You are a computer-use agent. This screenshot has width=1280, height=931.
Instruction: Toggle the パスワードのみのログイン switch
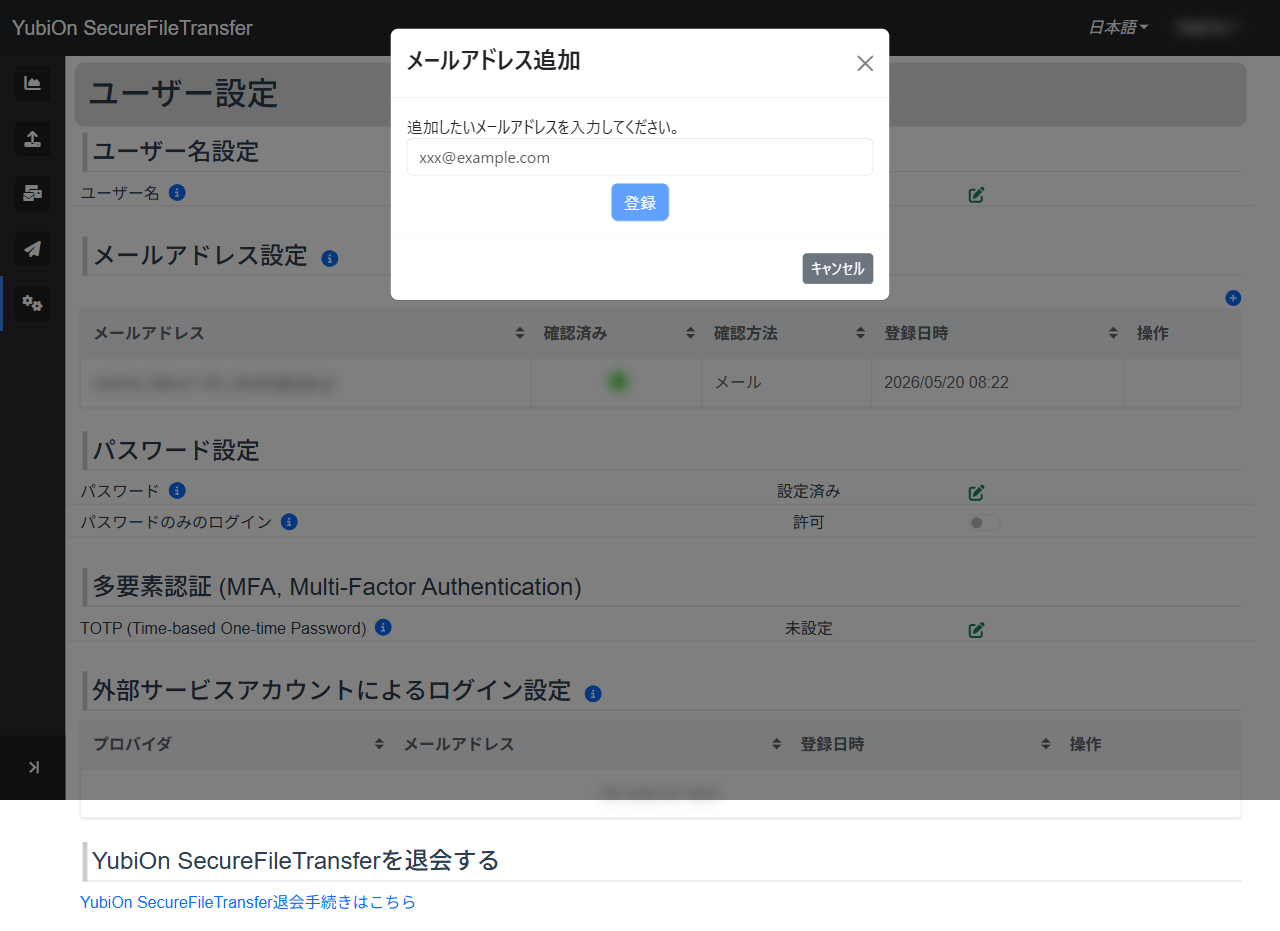tap(984, 523)
